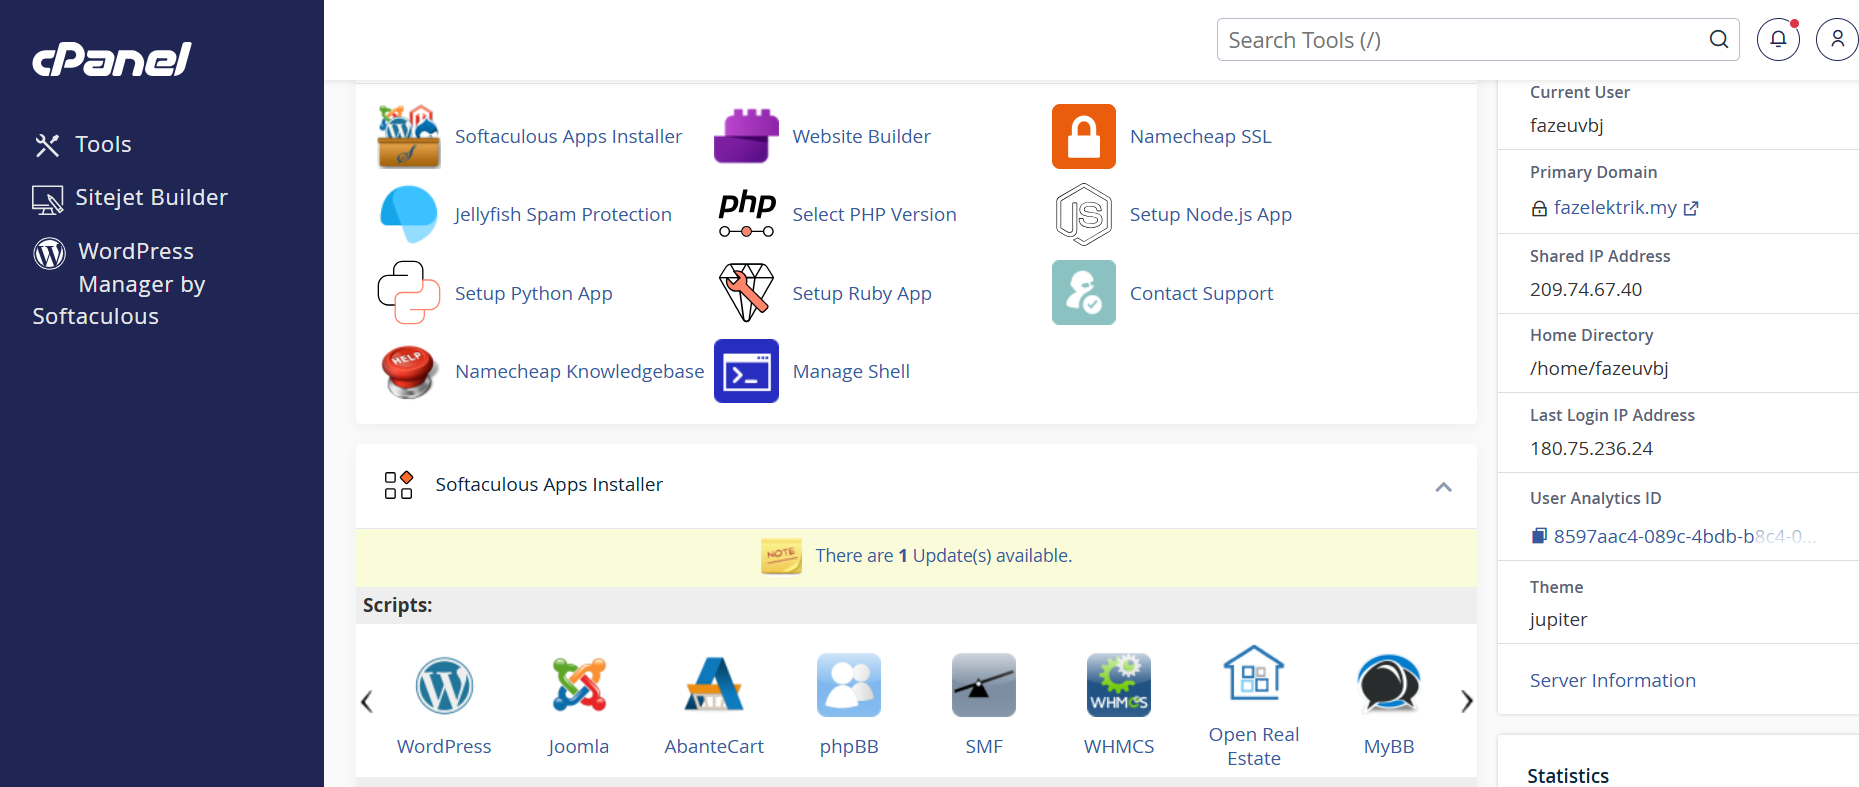Show previous scripts with left arrow
The image size is (1859, 787).
(x=367, y=701)
